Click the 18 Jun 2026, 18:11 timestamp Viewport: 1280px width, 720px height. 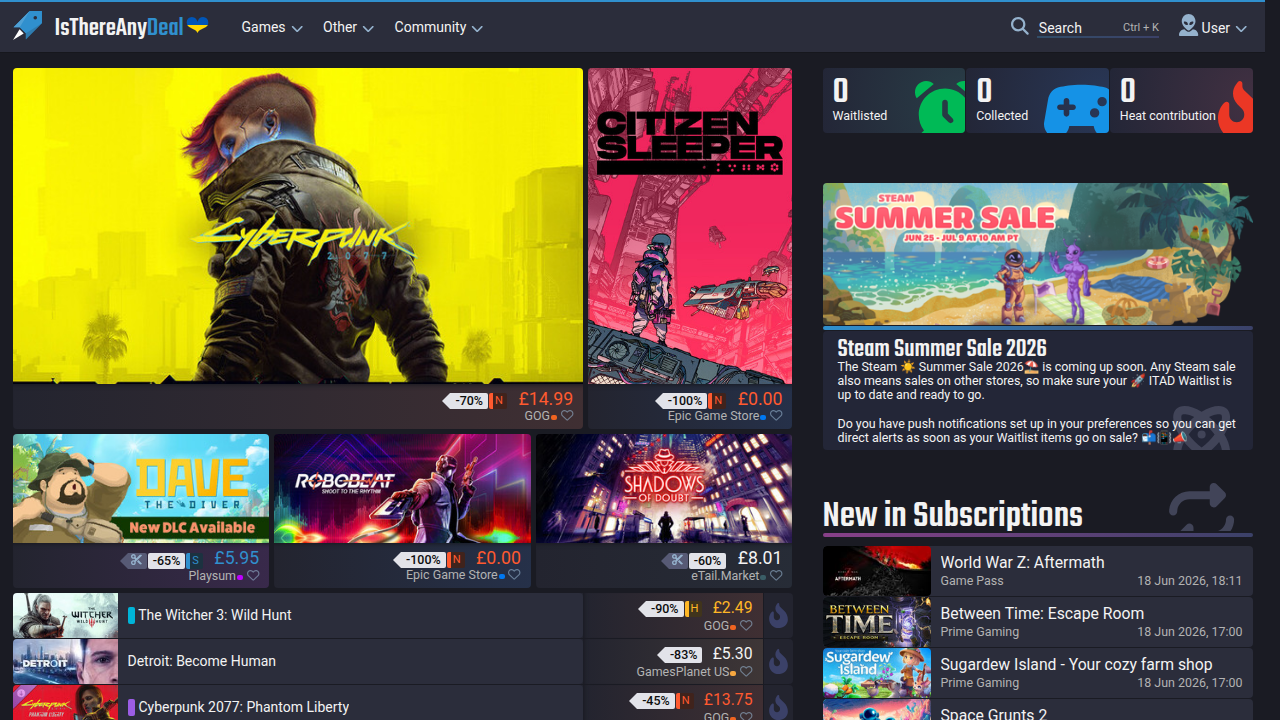coord(1189,581)
